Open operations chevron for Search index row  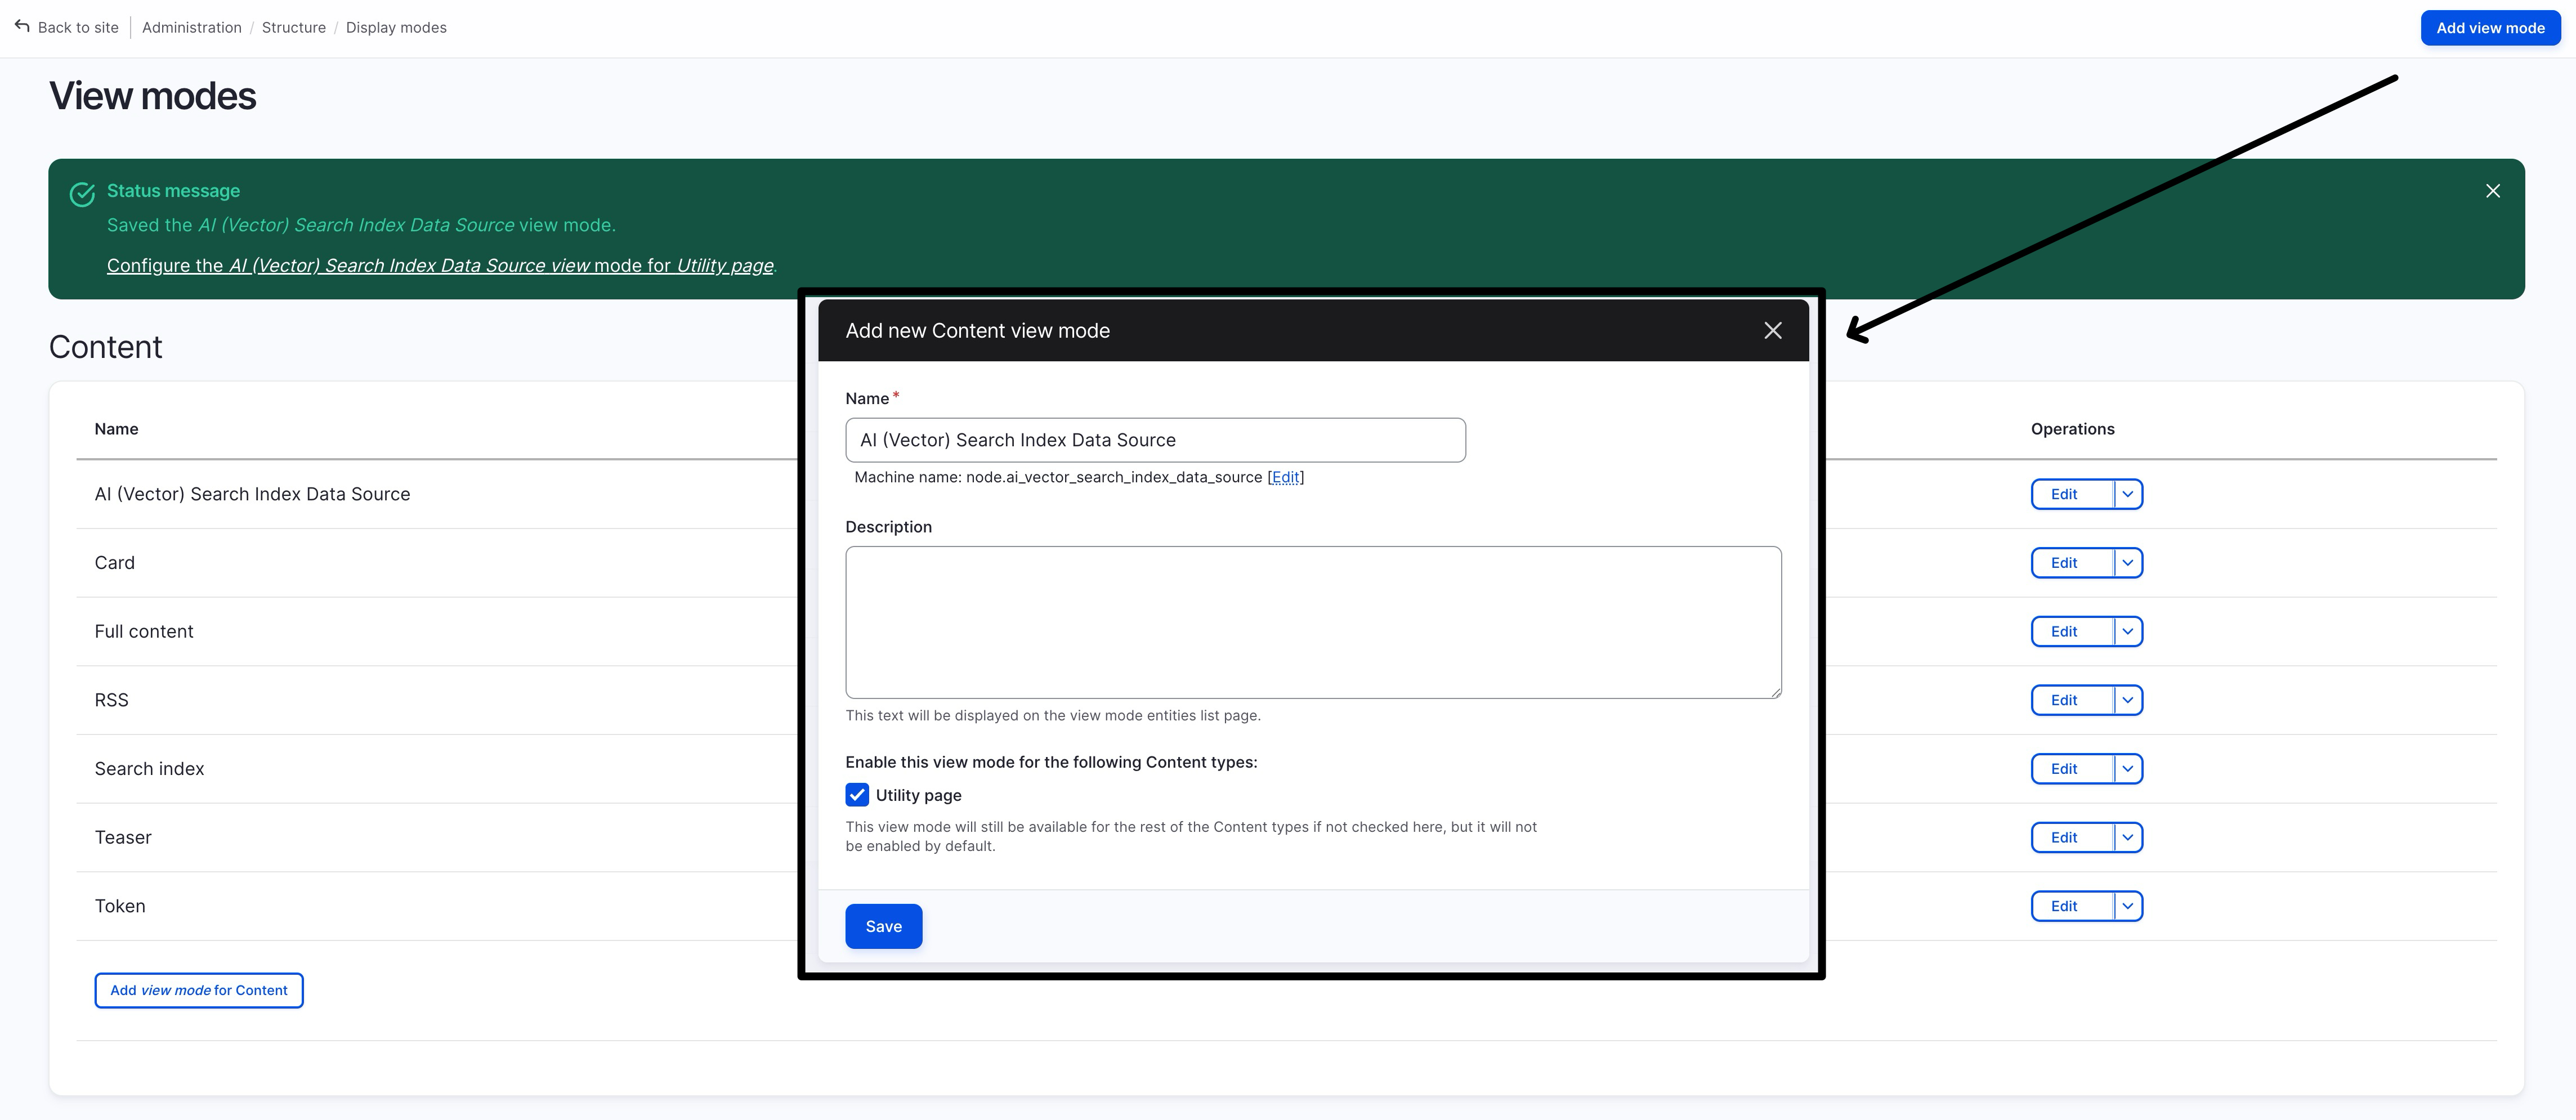coord(2128,769)
